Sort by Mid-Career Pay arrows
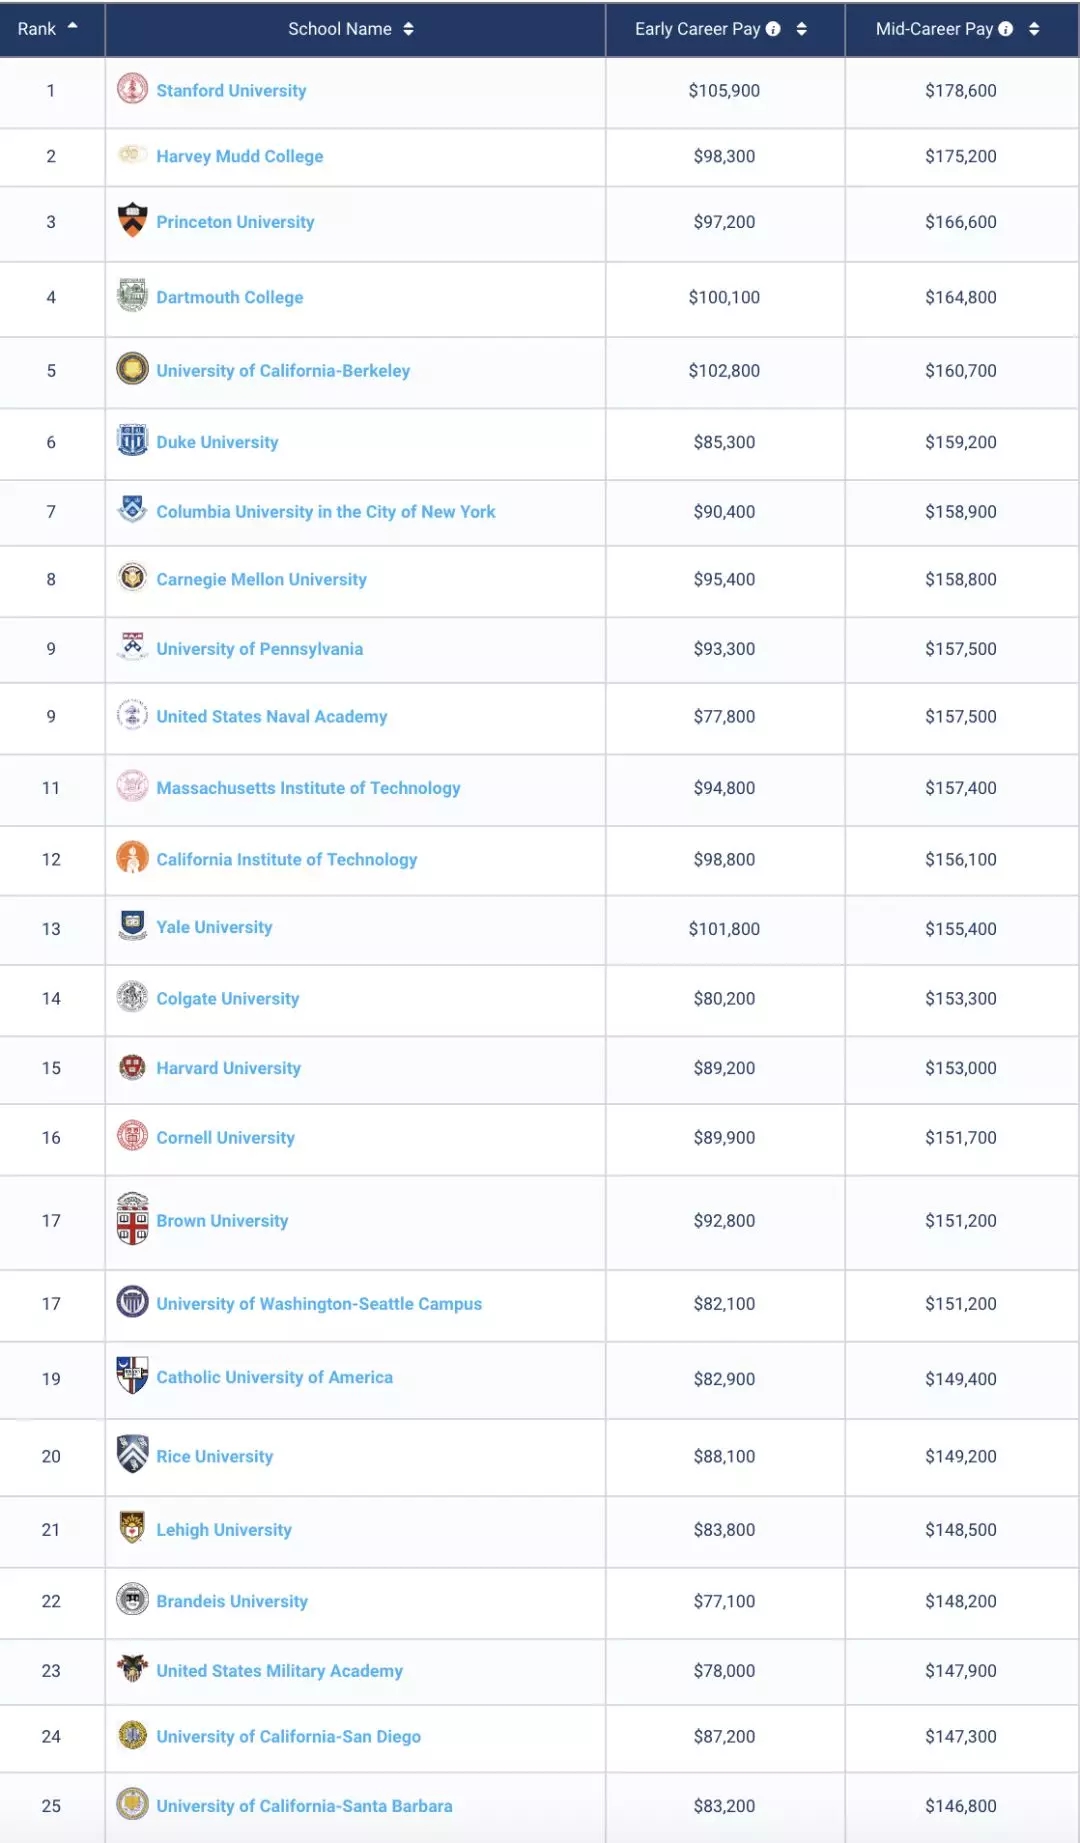This screenshot has height=1843, width=1080. (1034, 29)
